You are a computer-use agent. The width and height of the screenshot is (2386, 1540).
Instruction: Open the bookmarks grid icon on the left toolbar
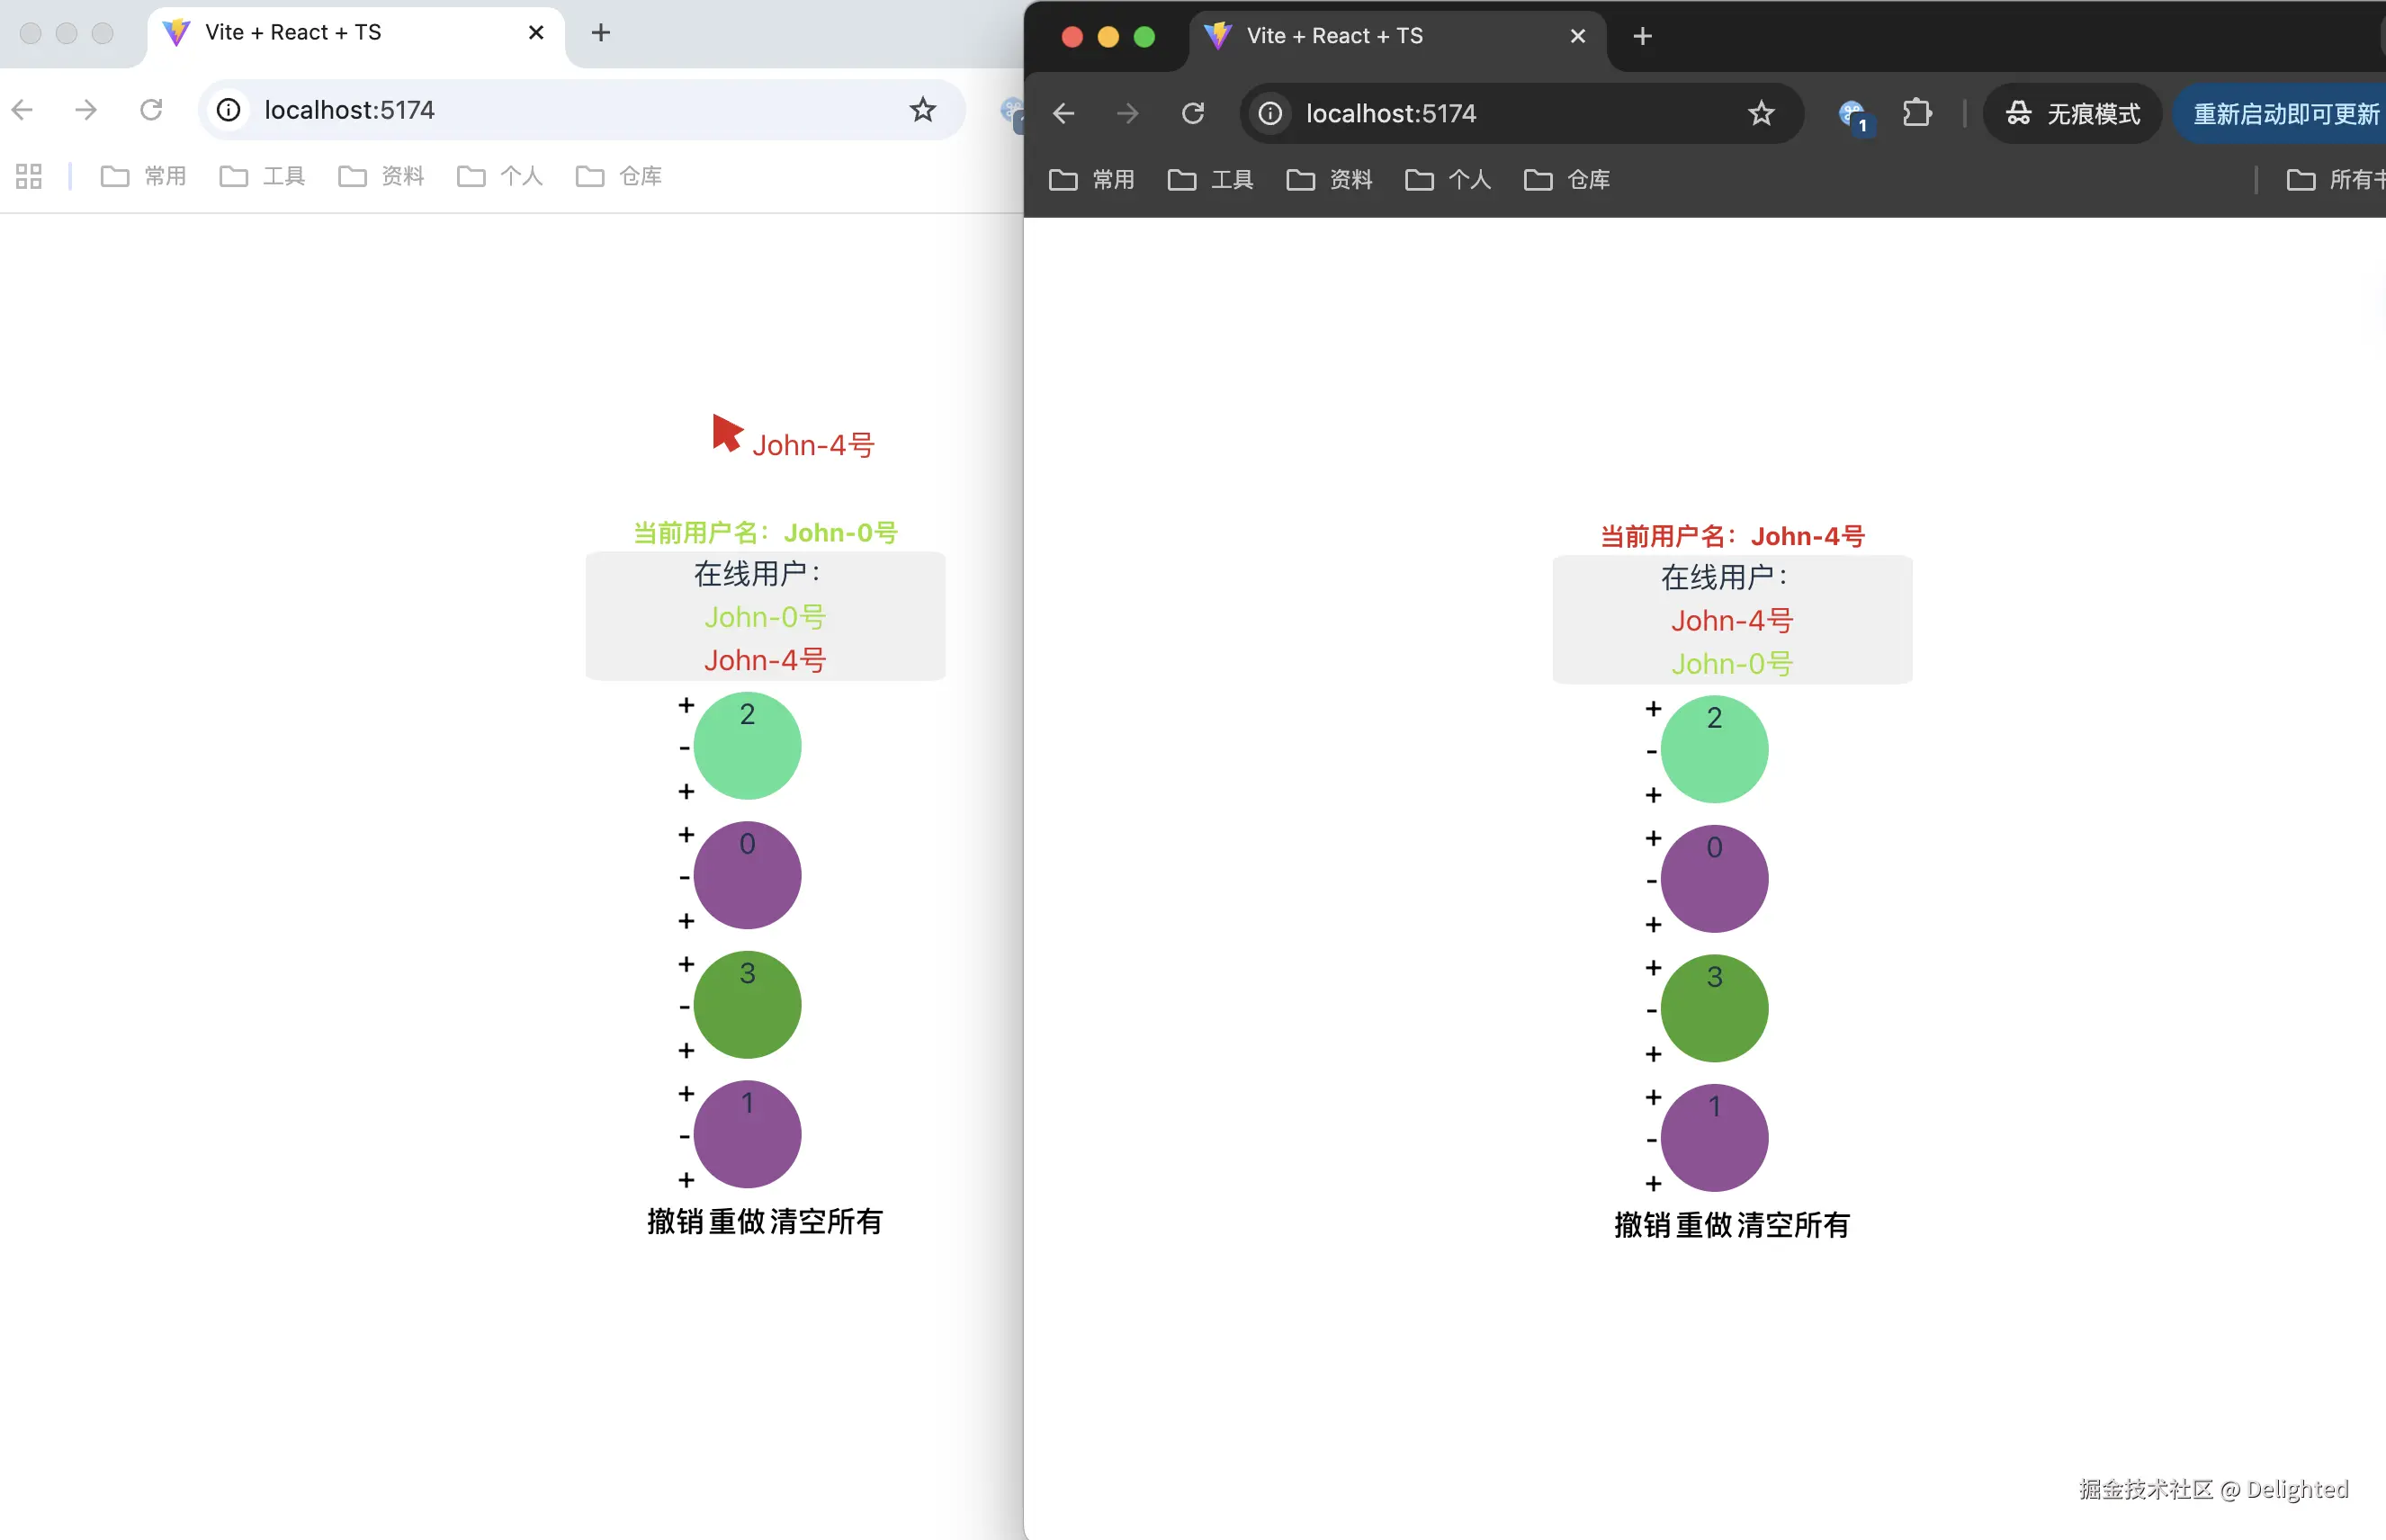point(27,175)
